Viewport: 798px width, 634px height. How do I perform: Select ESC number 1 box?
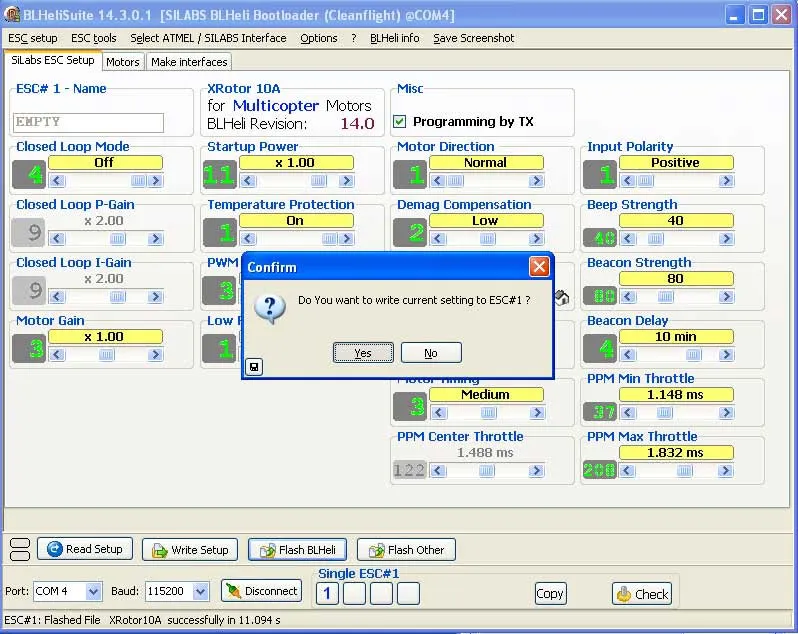(x=327, y=594)
